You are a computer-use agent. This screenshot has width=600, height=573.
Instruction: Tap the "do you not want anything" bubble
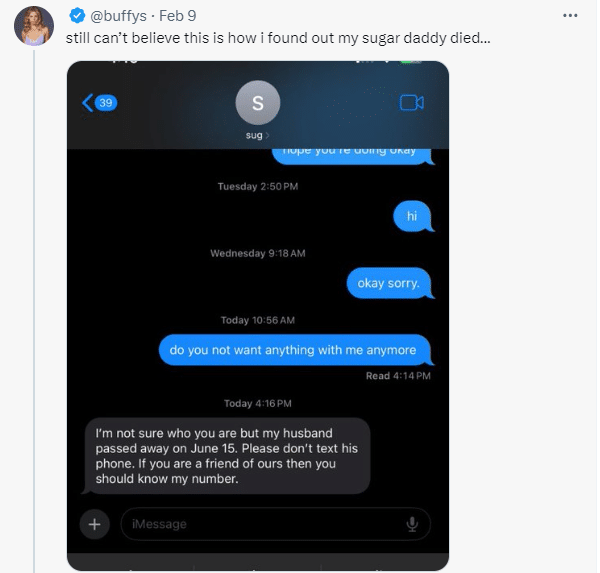pos(293,350)
